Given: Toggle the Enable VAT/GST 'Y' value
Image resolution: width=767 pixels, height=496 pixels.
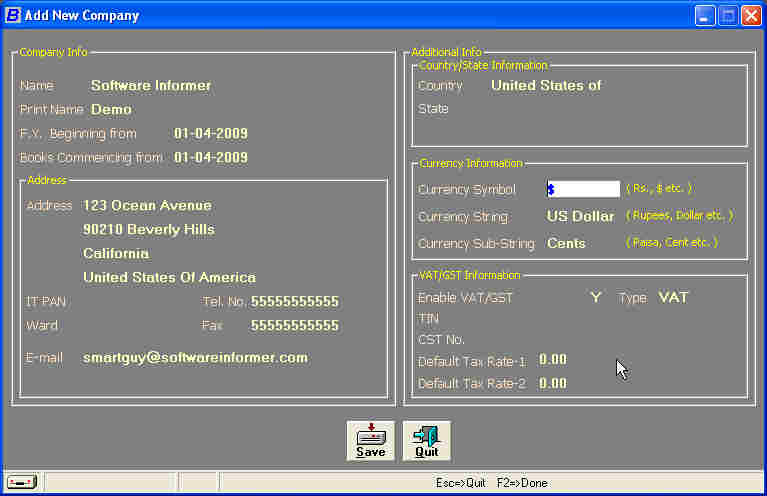Looking at the screenshot, I should tap(595, 298).
